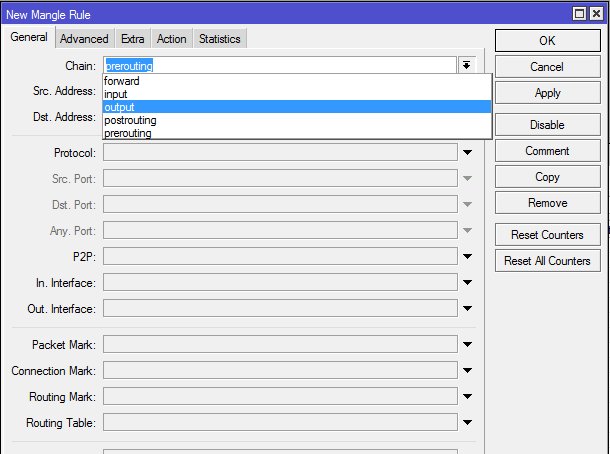Expand the Packet Mark arrow
The image size is (610, 454).
467,345
